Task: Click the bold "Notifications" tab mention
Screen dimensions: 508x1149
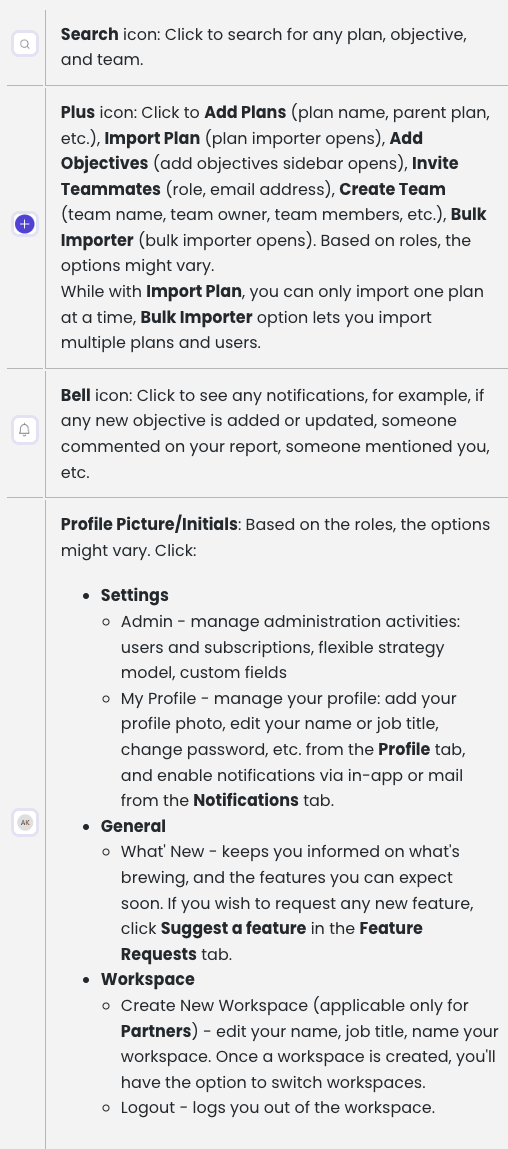Action: click(x=246, y=800)
